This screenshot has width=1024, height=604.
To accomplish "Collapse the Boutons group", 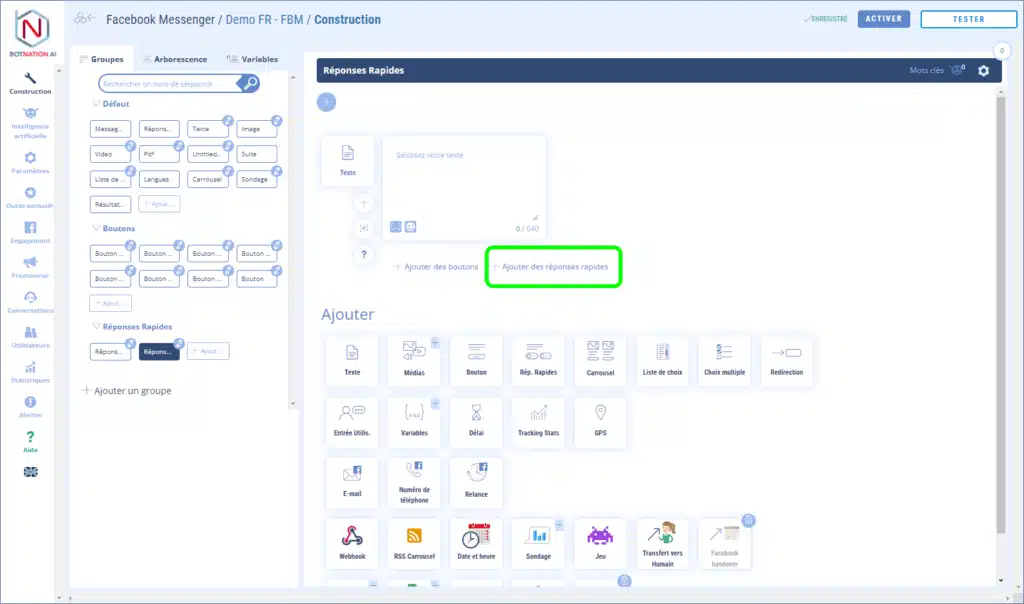I will pos(96,229).
